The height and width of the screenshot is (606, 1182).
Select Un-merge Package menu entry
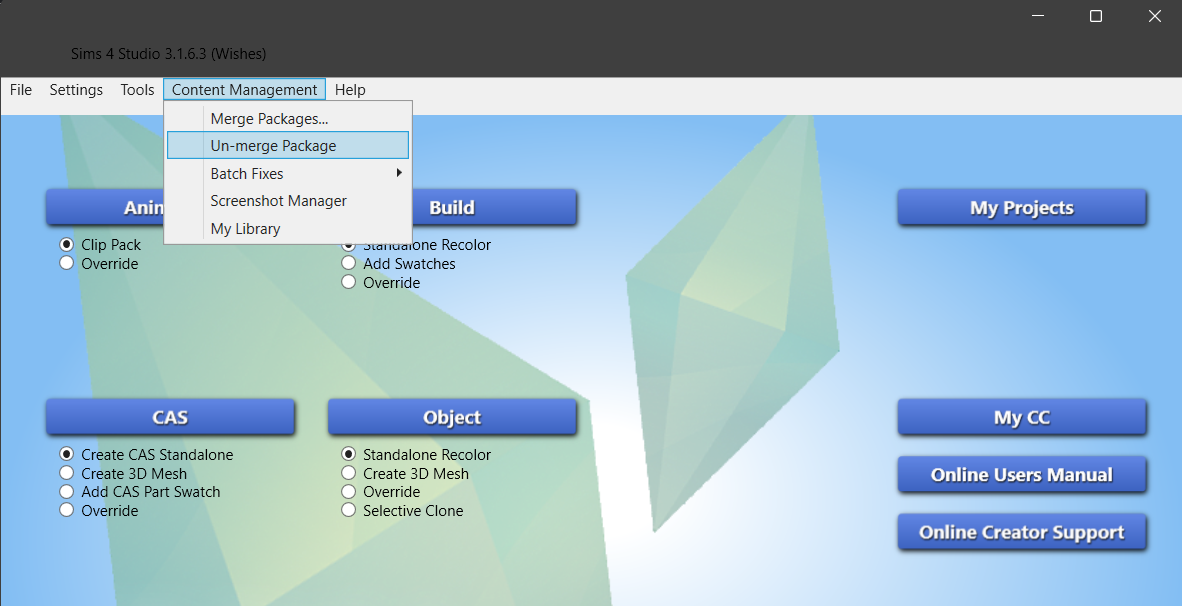288,145
